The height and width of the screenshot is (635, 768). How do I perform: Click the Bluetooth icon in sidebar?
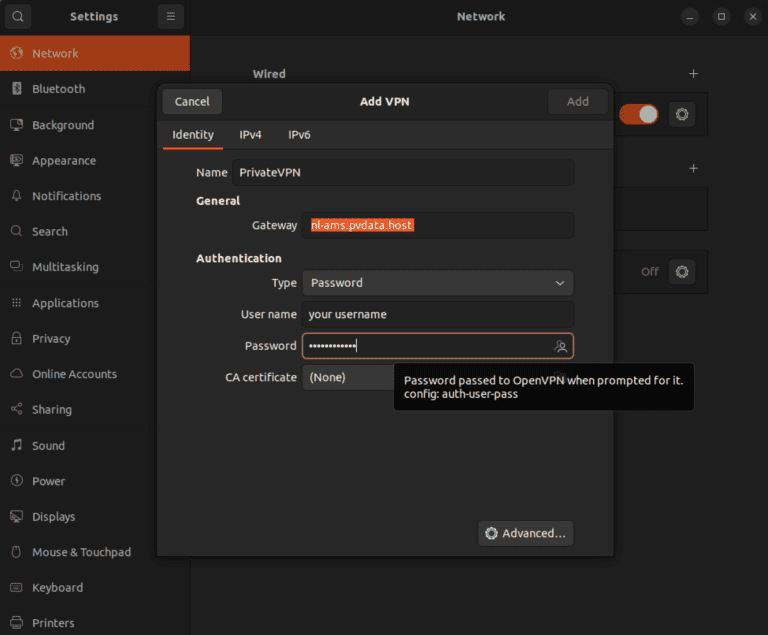16,89
